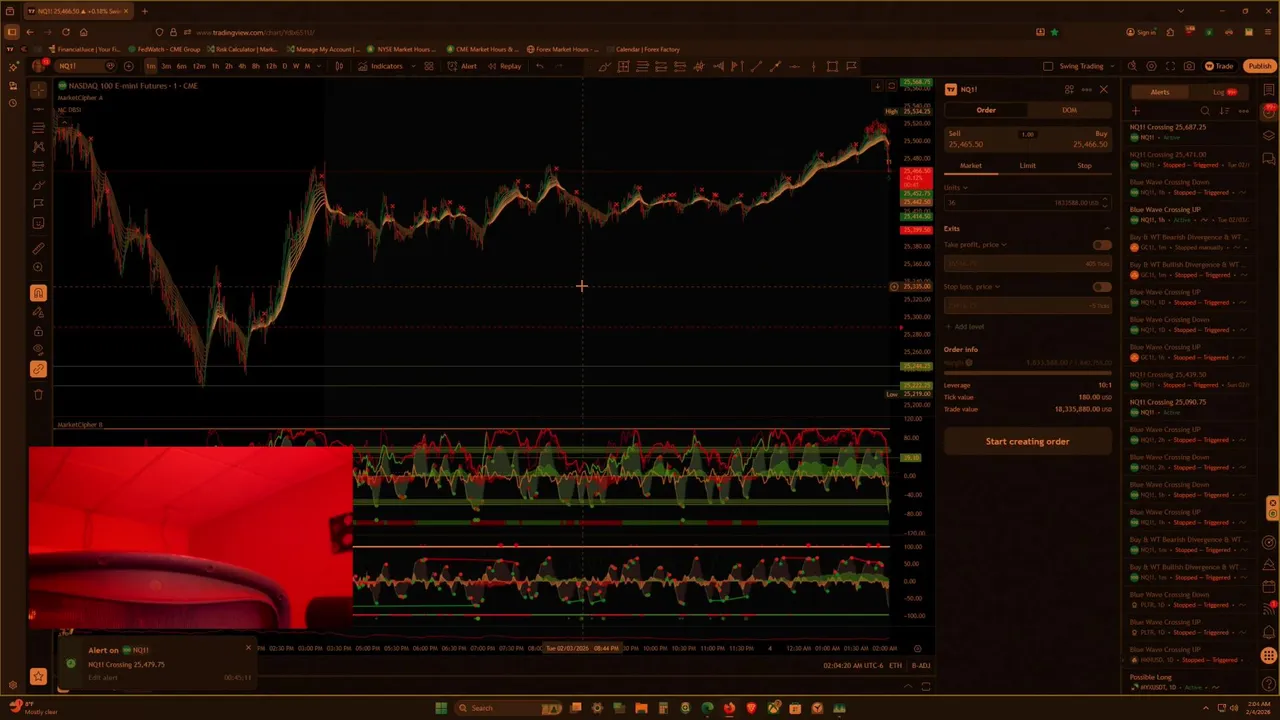
Task: Select the Market order type tab
Action: point(971,166)
